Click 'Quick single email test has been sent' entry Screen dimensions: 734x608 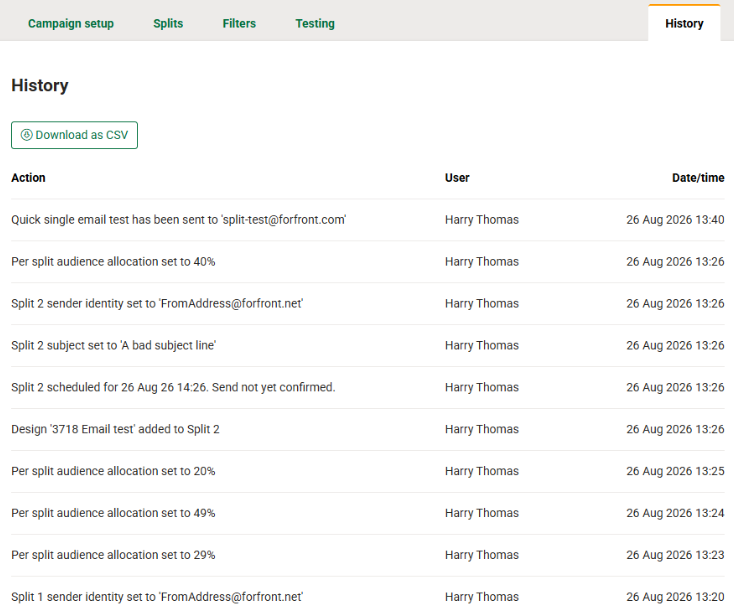tap(179, 220)
